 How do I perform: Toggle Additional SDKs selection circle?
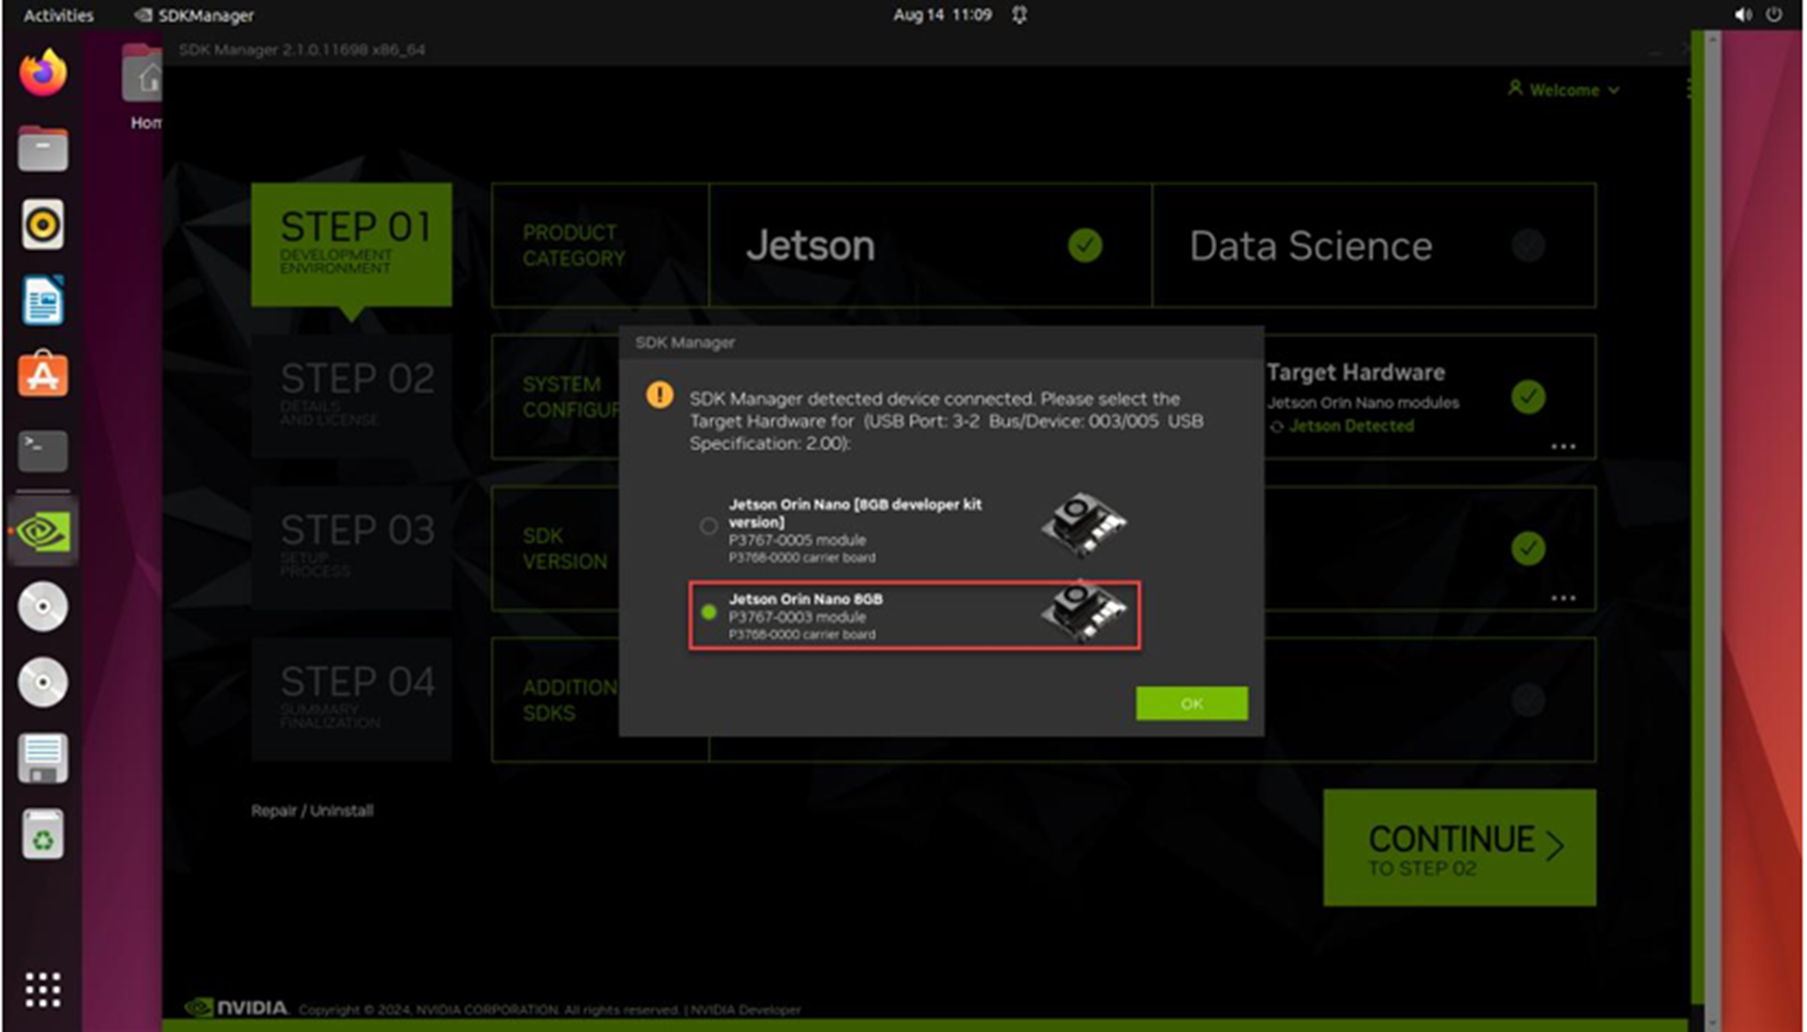coord(1528,699)
